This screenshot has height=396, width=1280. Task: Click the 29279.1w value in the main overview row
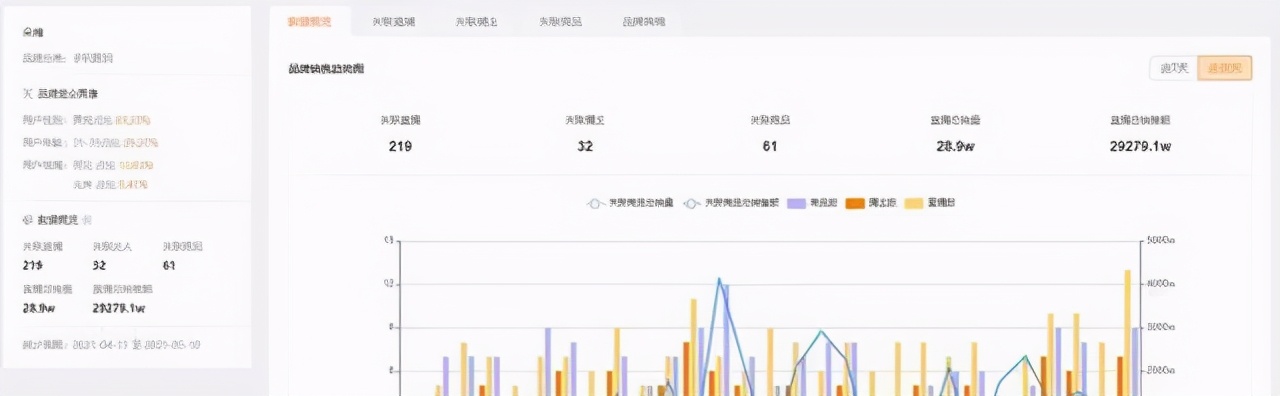tap(1140, 146)
